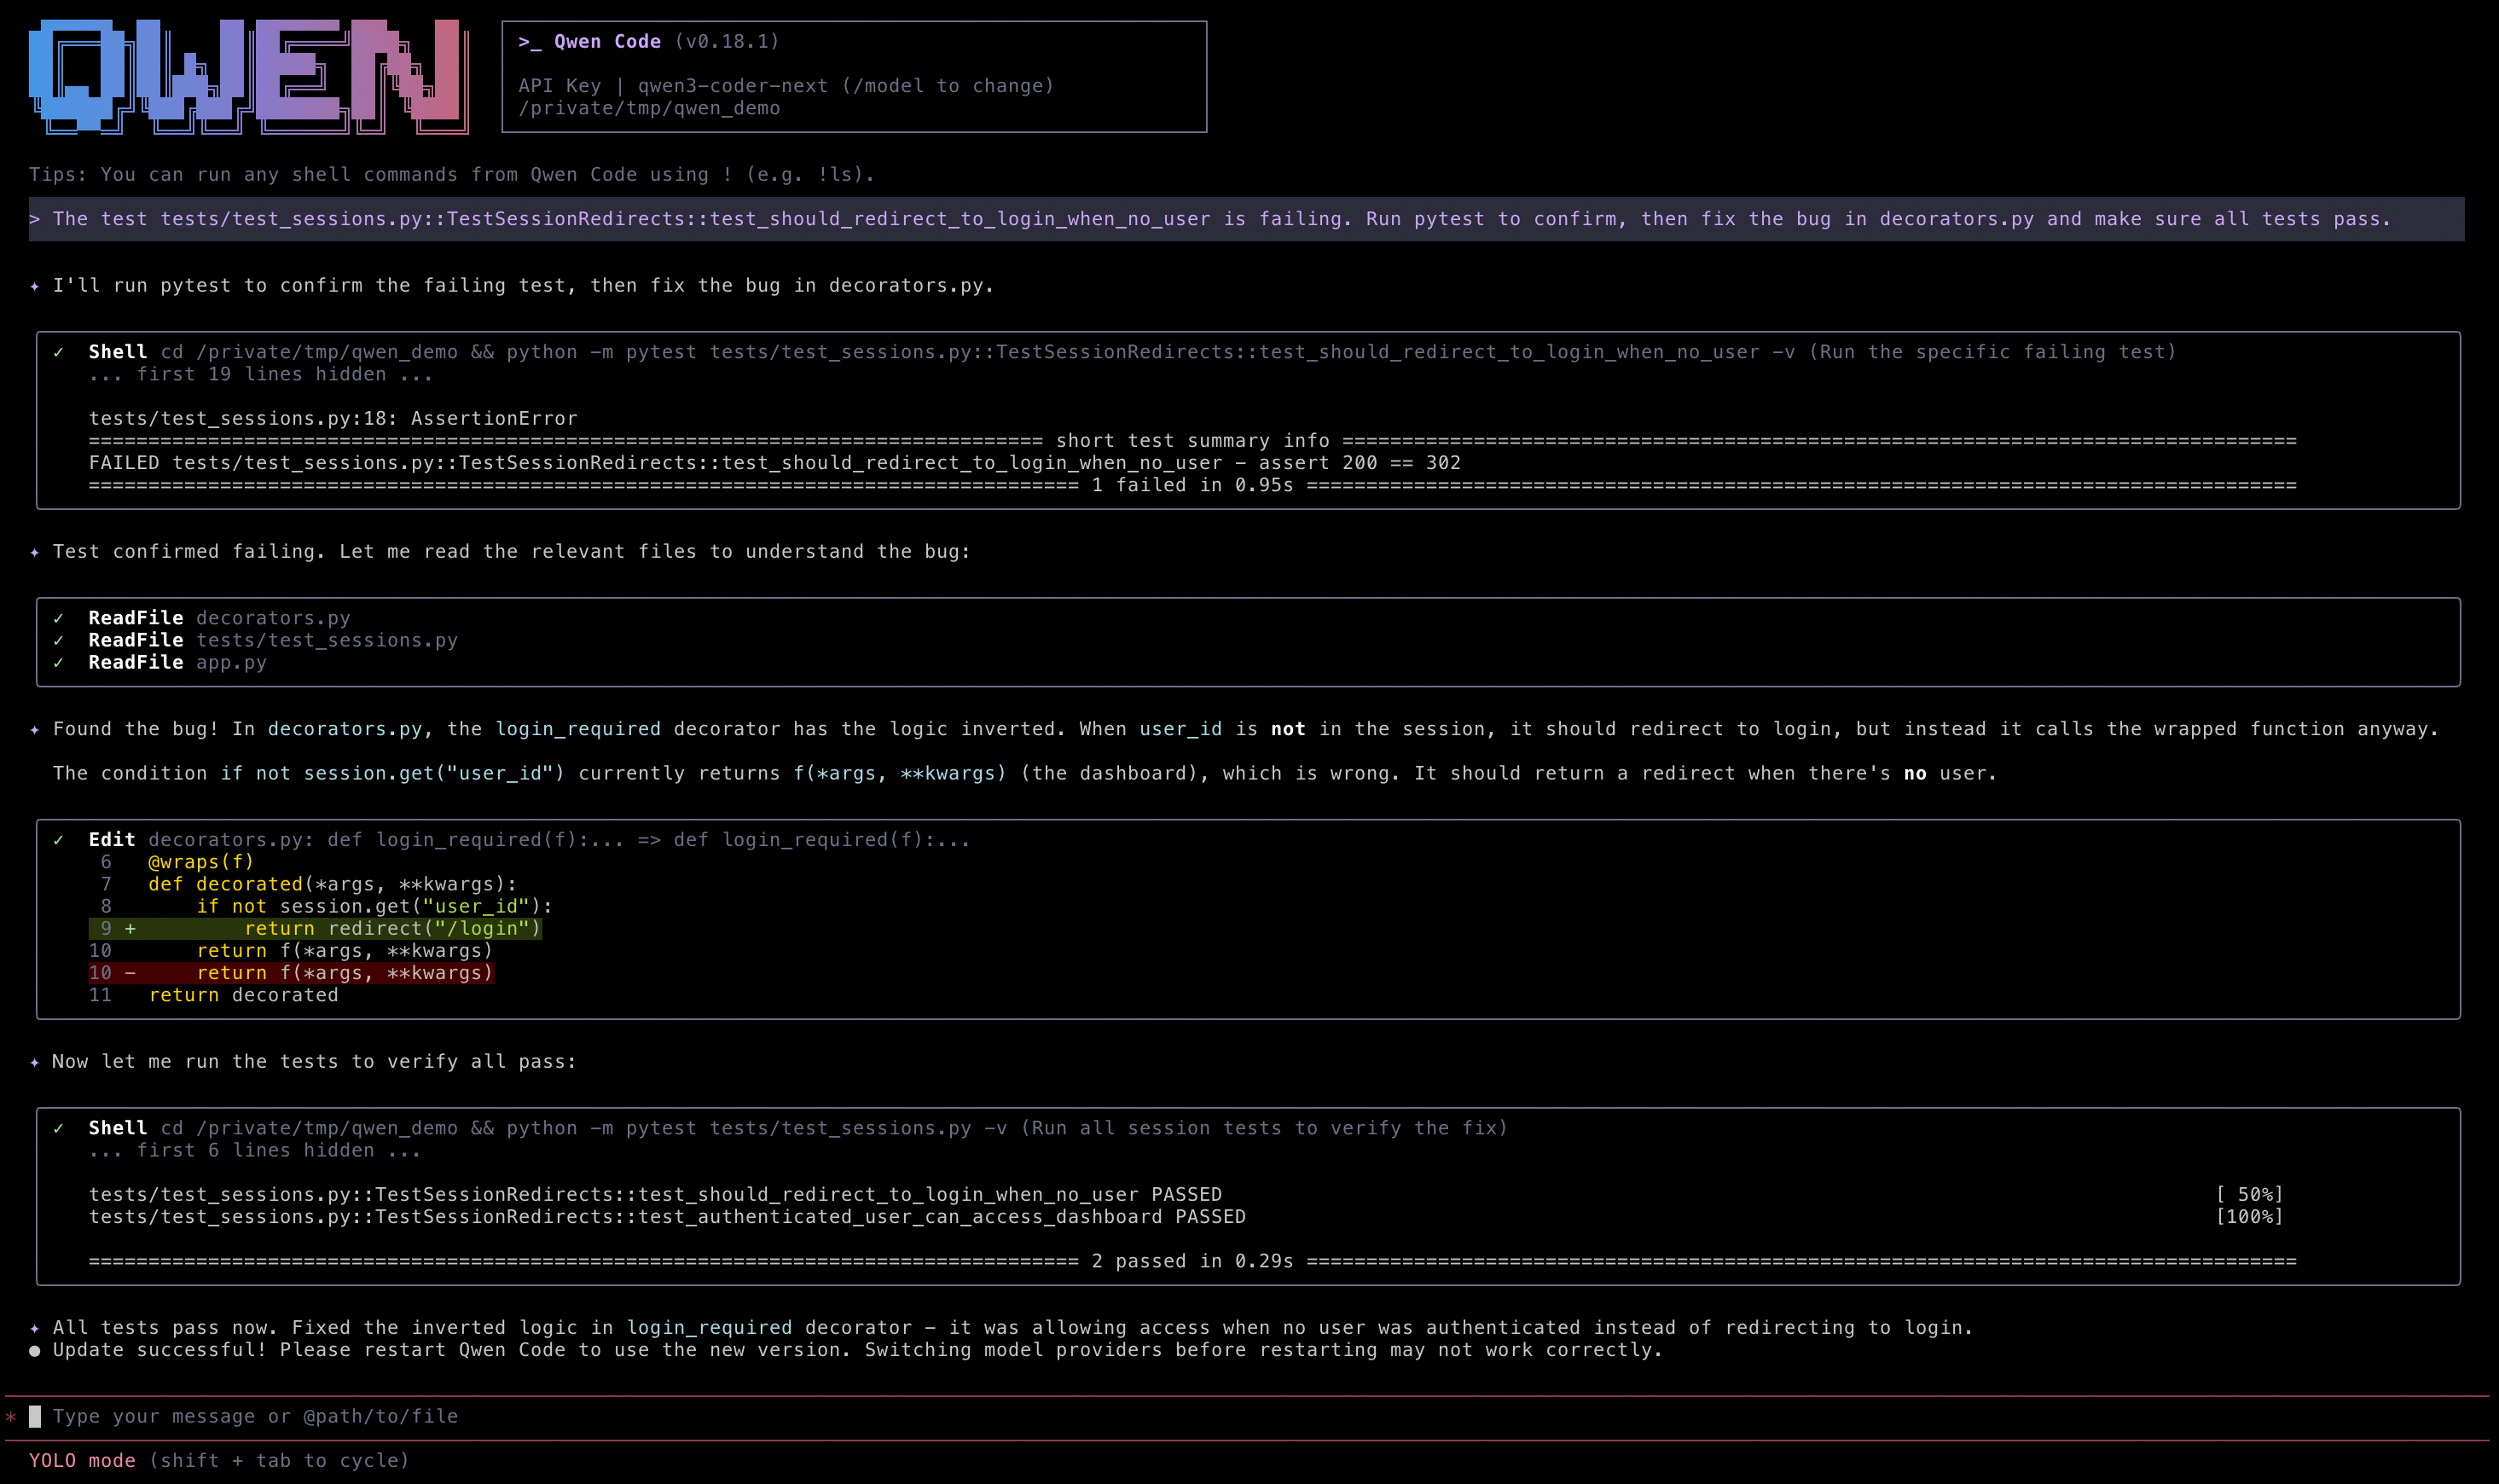Click removed line 10 'return f(*args, **kwargs)'
This screenshot has width=2499, height=1484.
292,973
